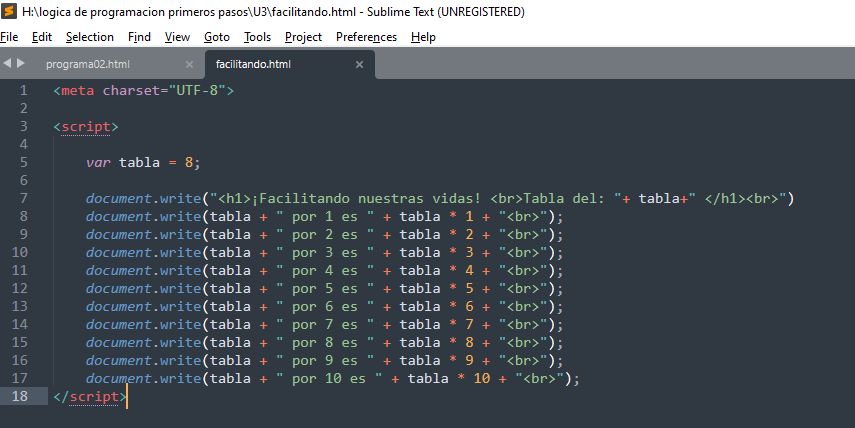This screenshot has width=855, height=428.
Task: Click line number 1 in the gutter
Action: pyautogui.click(x=23, y=90)
